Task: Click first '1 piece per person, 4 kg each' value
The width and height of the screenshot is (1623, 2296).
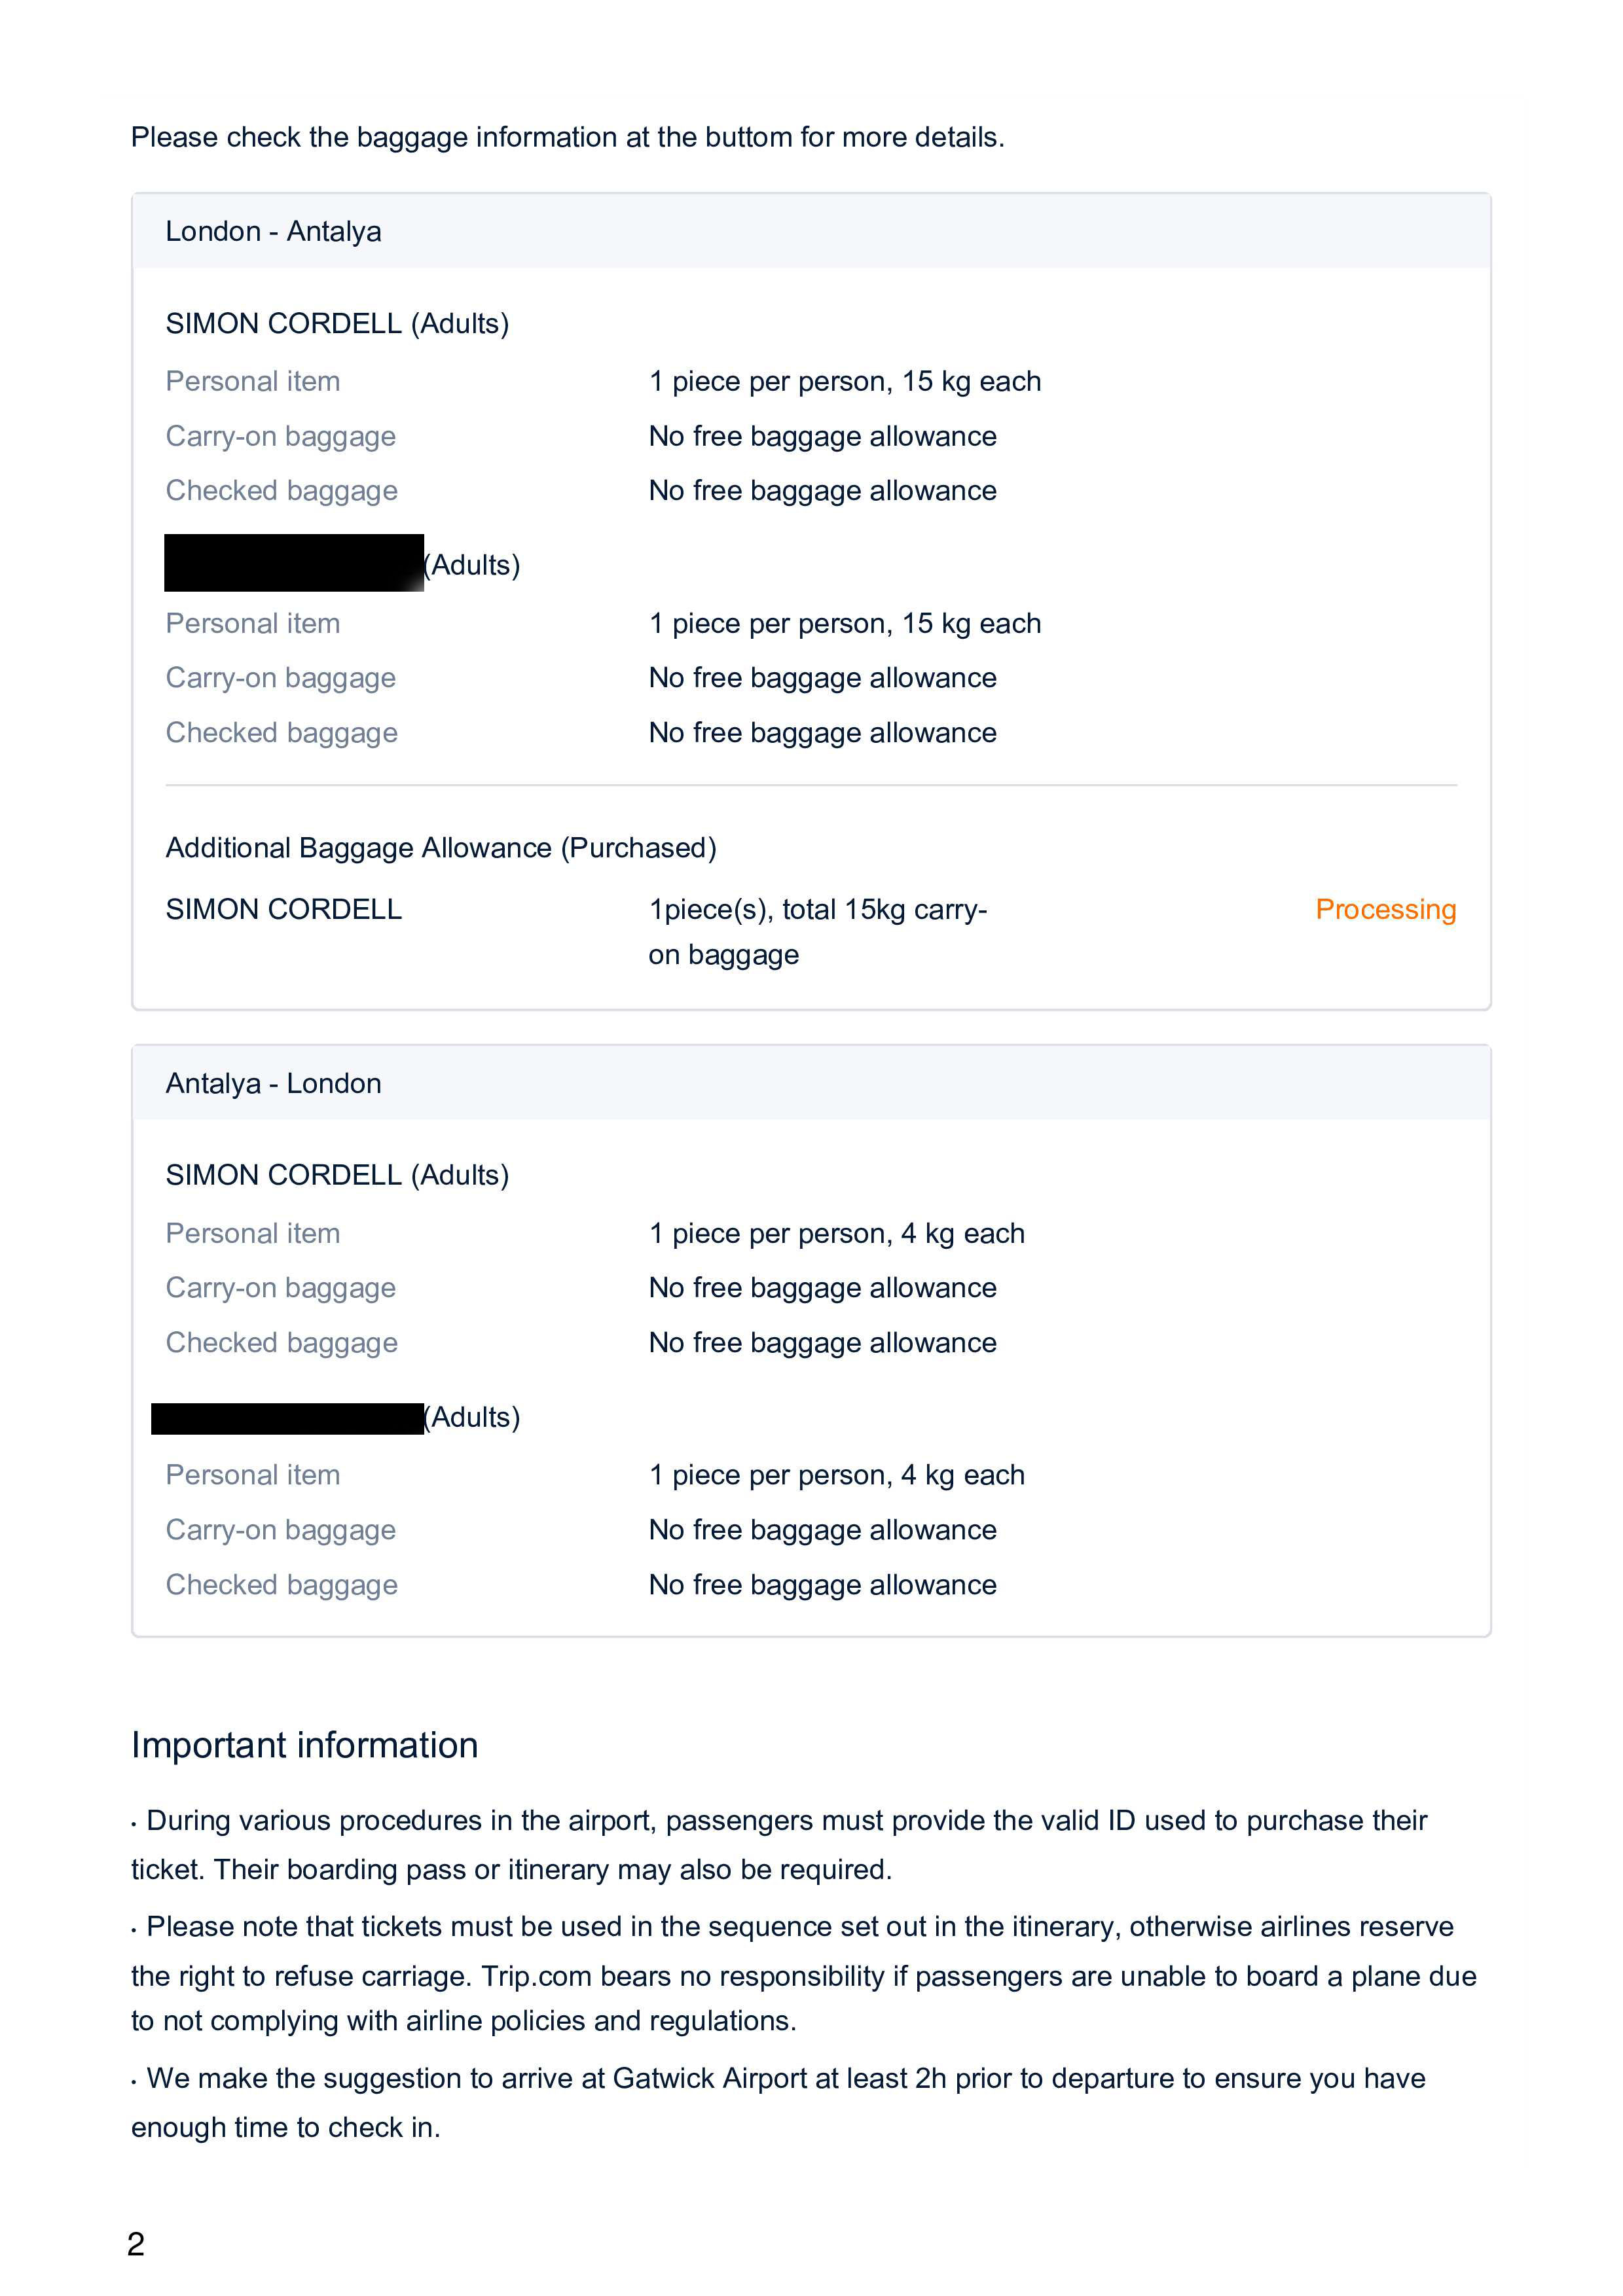Action: click(x=836, y=1233)
